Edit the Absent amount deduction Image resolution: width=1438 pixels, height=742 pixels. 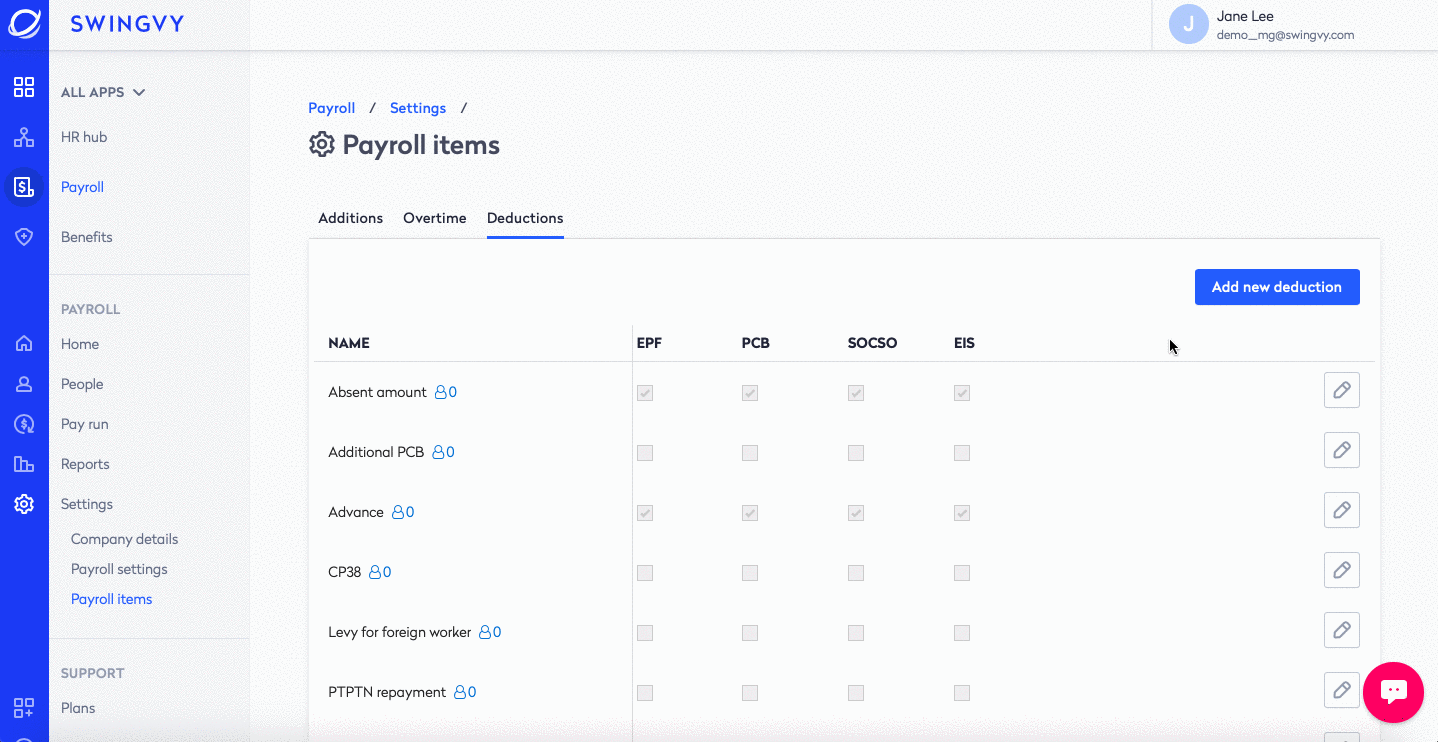(x=1342, y=390)
